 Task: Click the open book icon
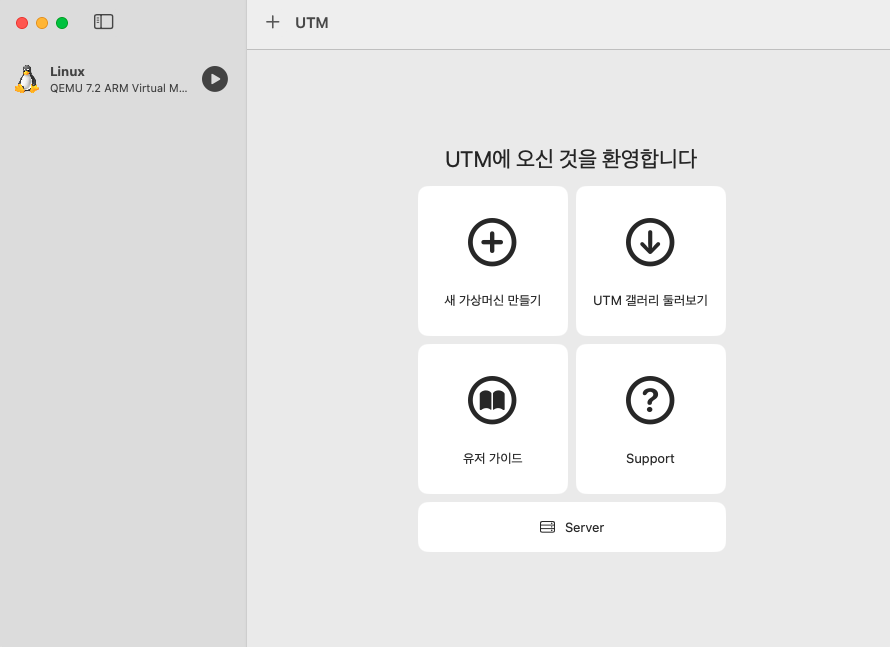(492, 400)
